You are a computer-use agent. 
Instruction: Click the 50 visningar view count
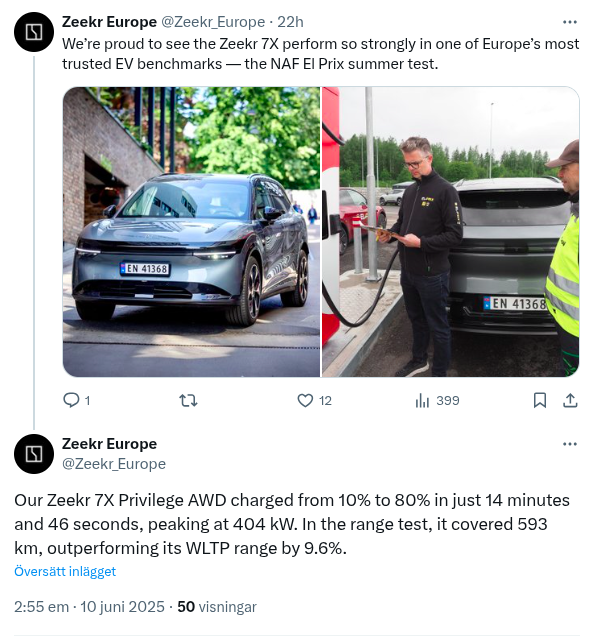tap(217, 607)
